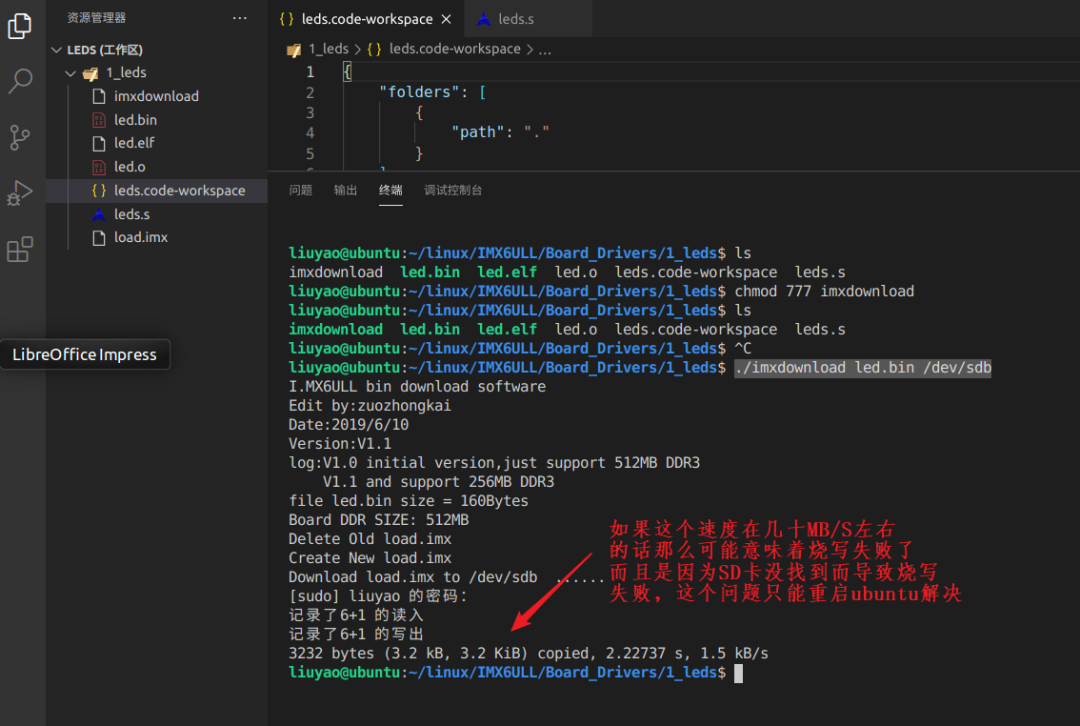Click the "Delete Old load.imx" terminal line
The image size is (1080, 726).
pyautogui.click(x=370, y=539)
